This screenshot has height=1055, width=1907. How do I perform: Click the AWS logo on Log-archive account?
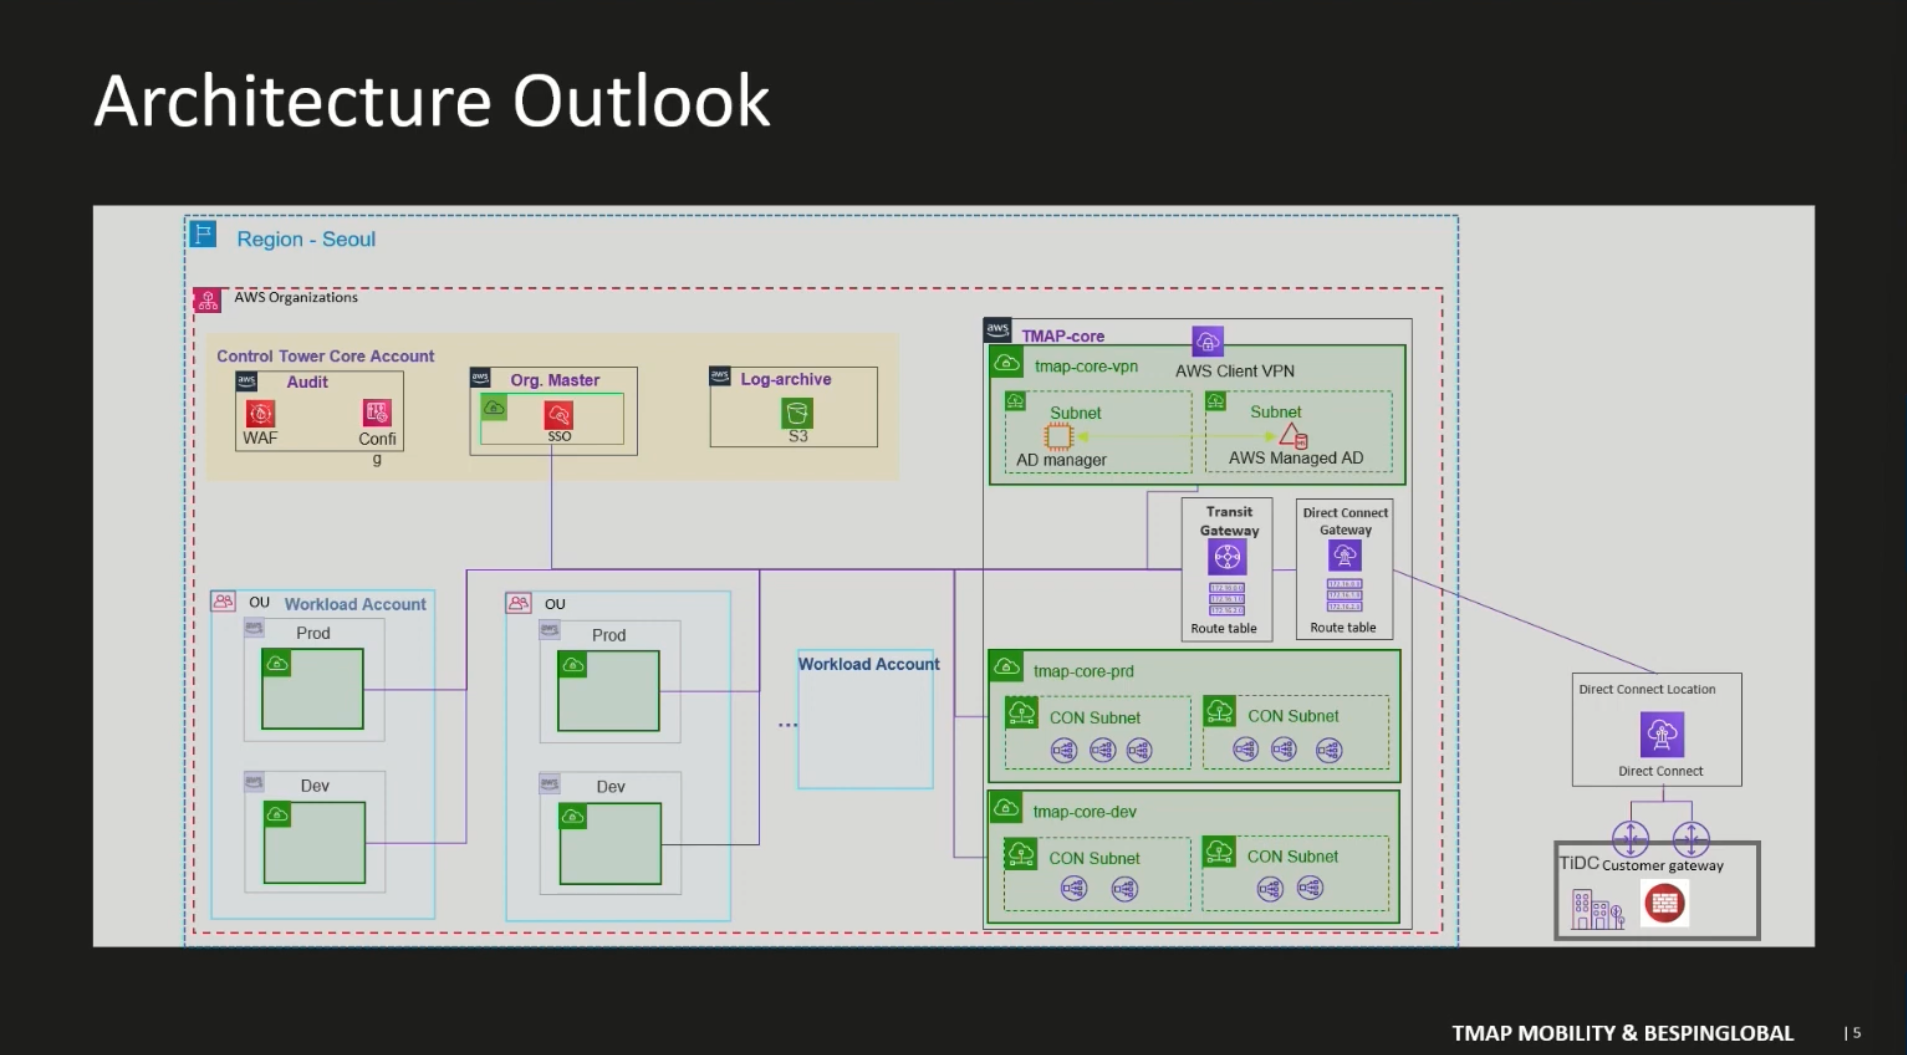[x=720, y=376]
